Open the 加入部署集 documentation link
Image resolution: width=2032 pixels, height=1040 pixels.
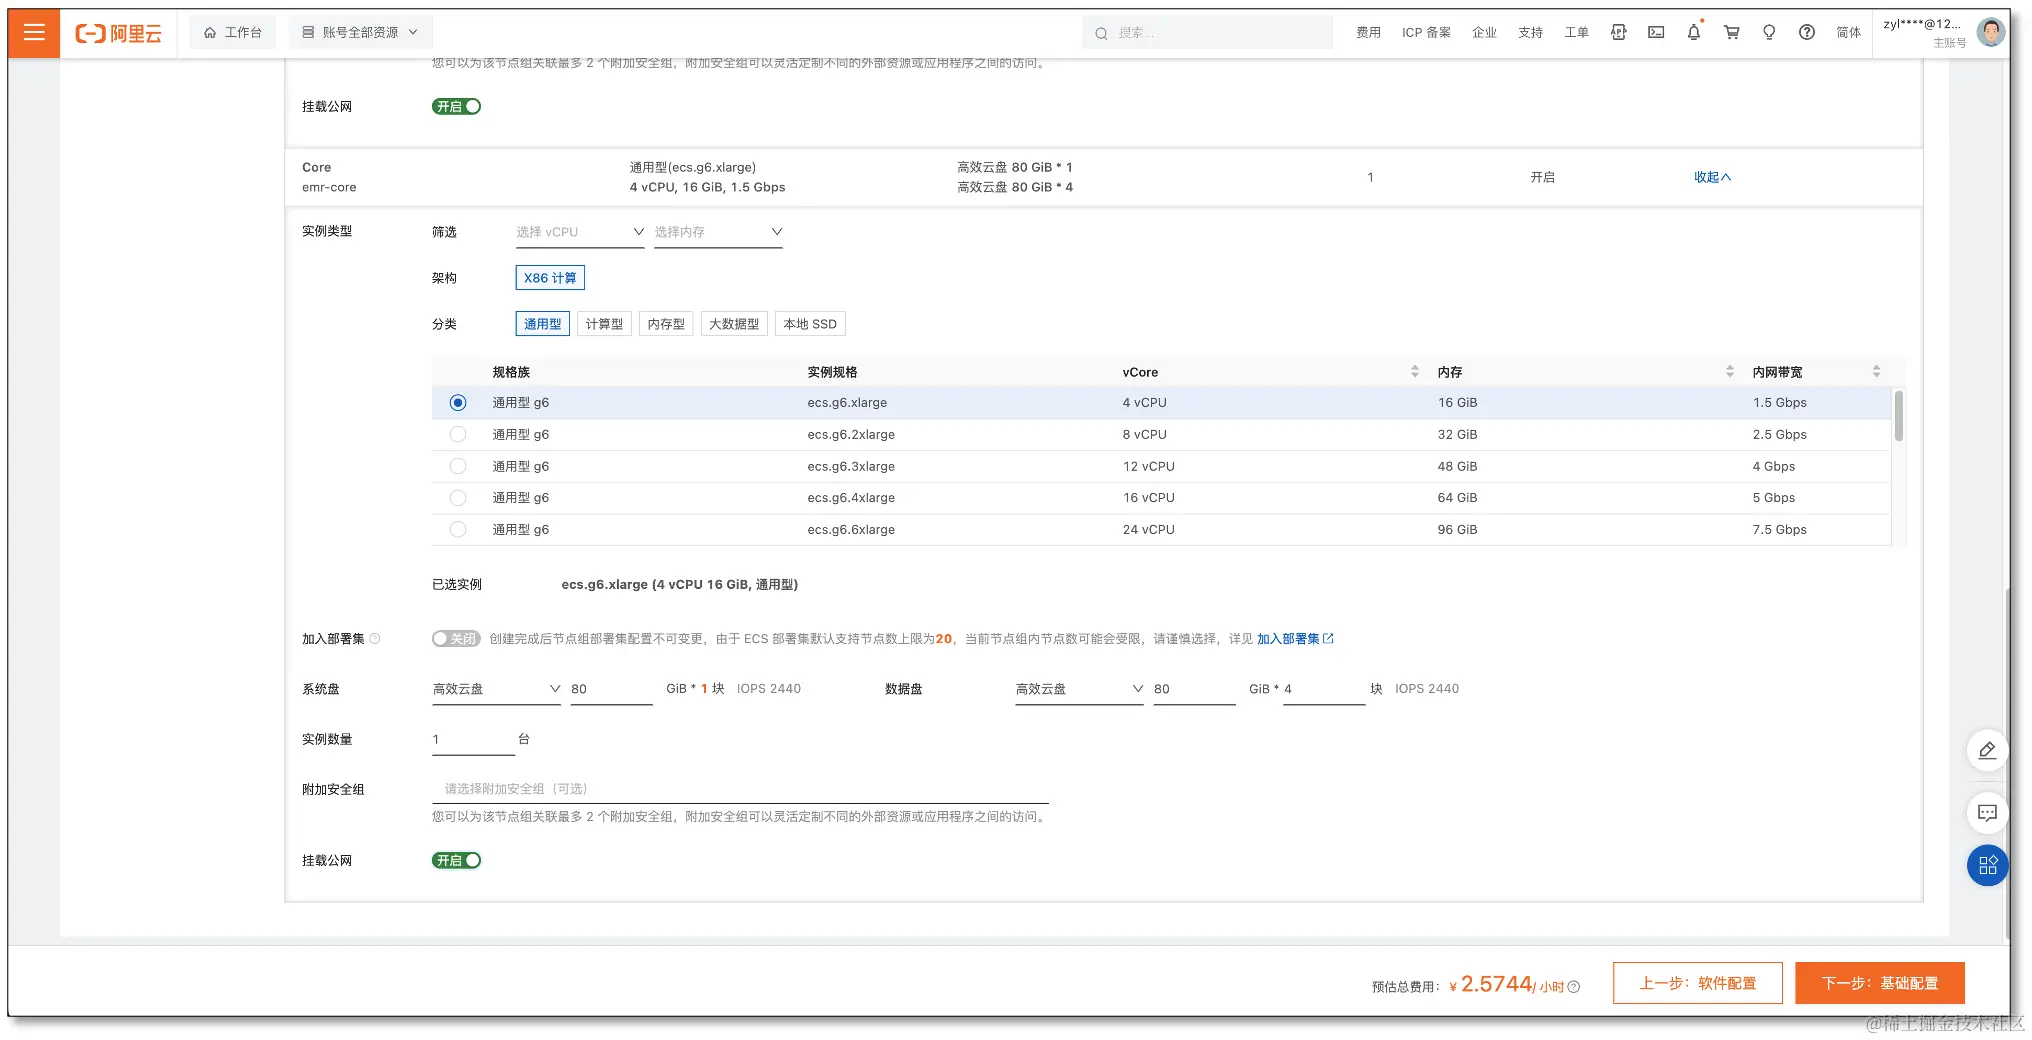pos(1295,639)
